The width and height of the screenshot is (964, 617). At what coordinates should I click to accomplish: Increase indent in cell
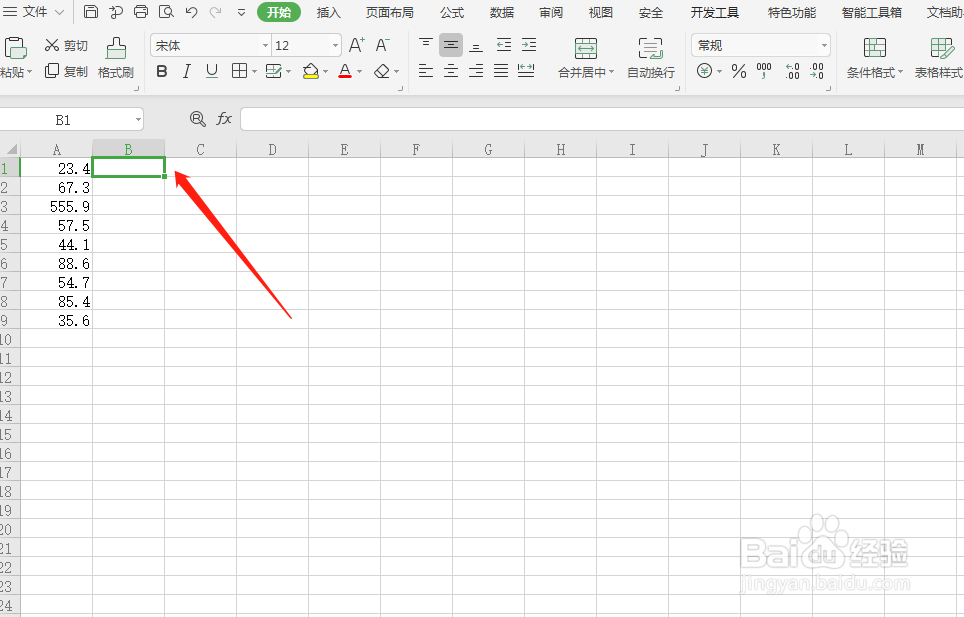[x=529, y=45]
